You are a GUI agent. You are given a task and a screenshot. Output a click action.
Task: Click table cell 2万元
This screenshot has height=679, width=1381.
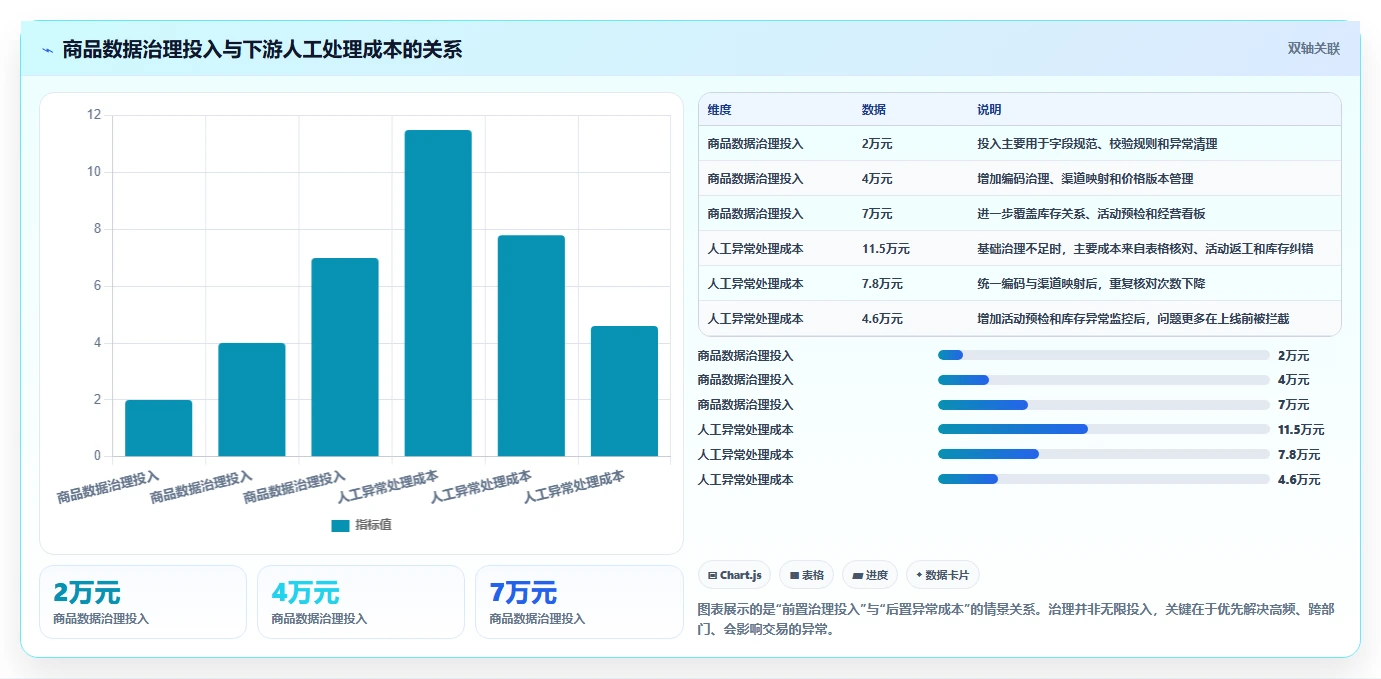pos(877,144)
